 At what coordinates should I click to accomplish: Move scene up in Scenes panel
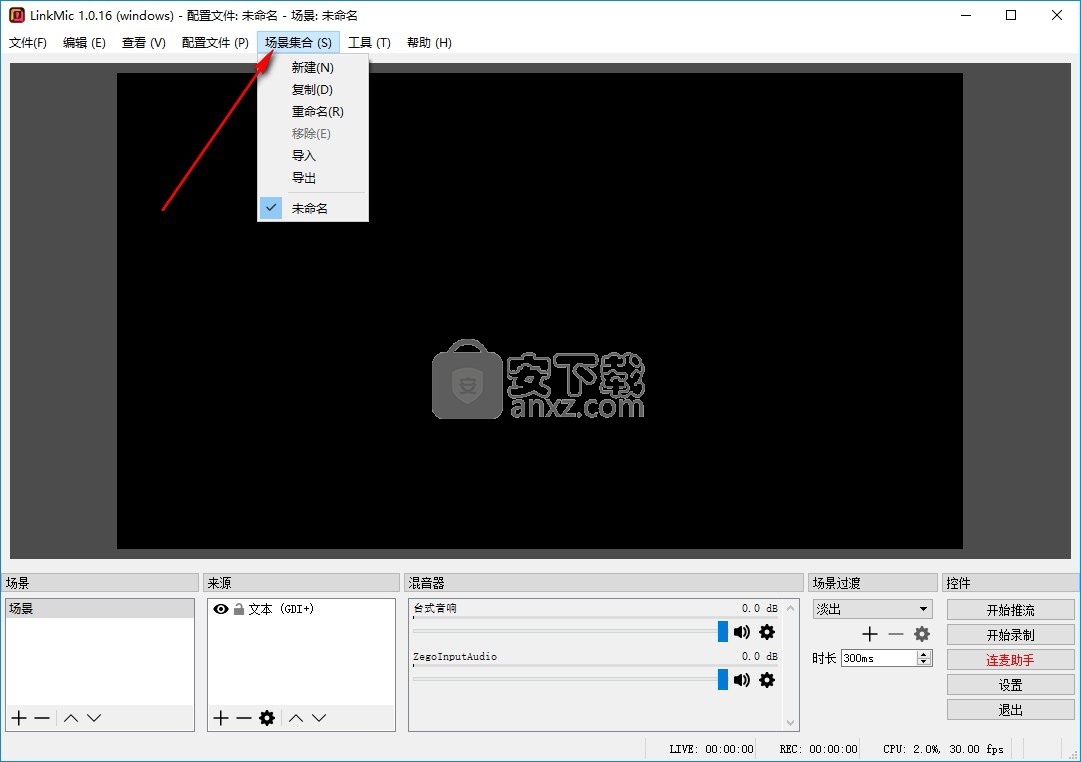tap(71, 718)
